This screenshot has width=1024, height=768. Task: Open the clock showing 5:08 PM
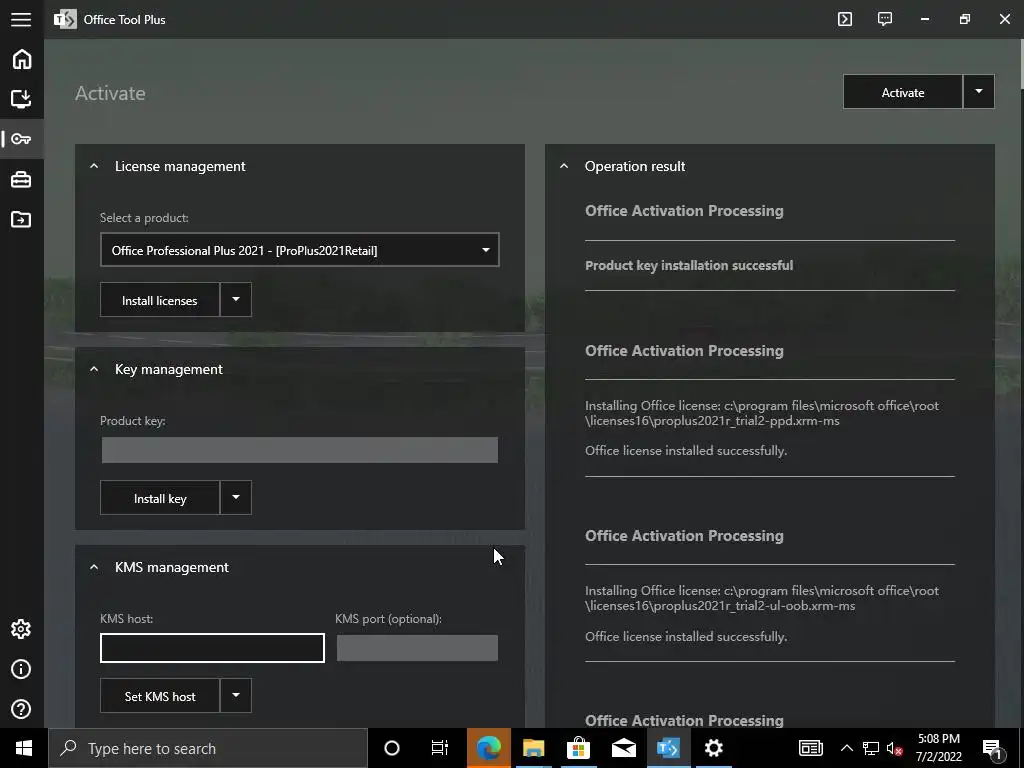tap(938, 748)
